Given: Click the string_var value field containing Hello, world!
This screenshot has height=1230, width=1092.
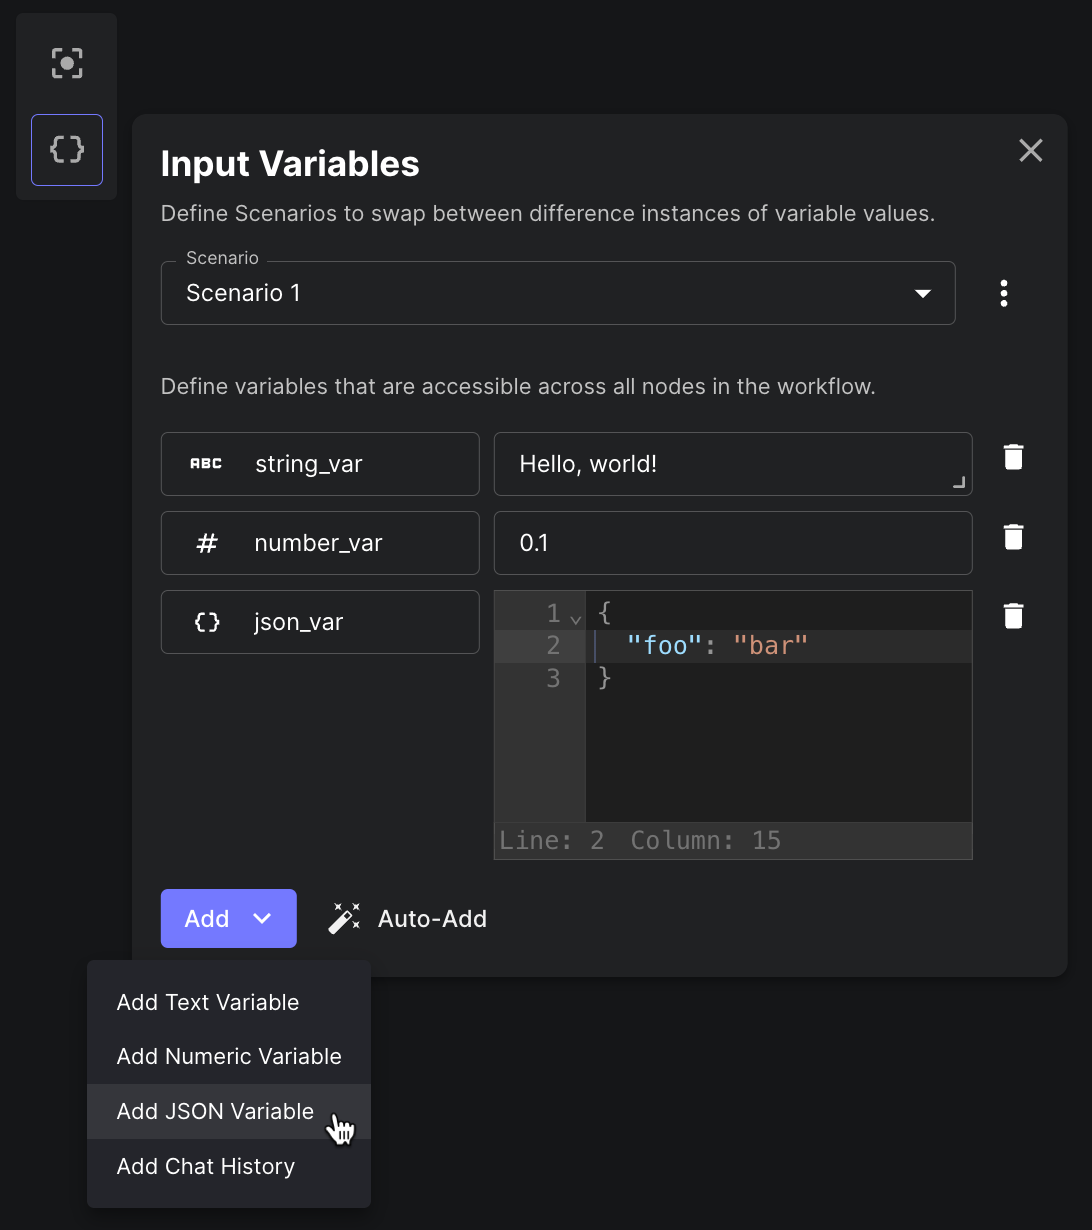Looking at the screenshot, I should pos(733,463).
